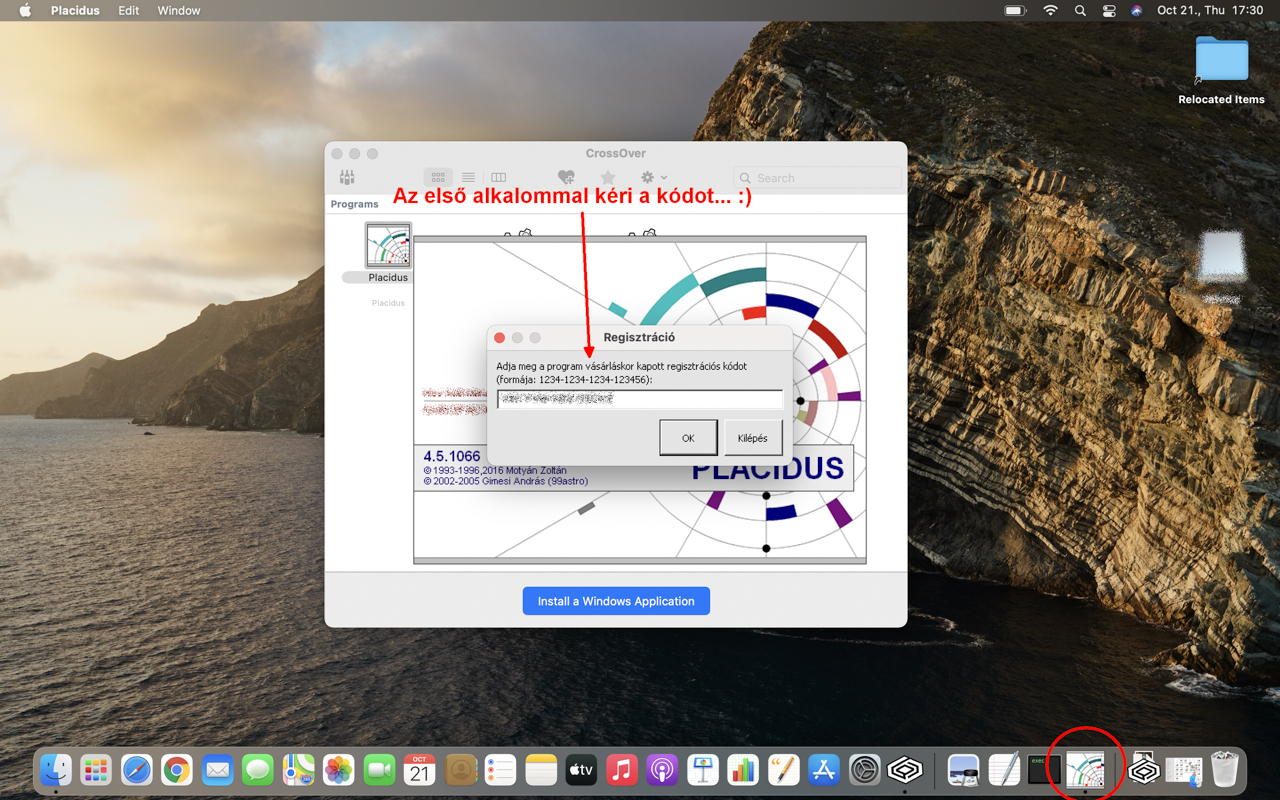Open Control Center in menu bar

1108,10
